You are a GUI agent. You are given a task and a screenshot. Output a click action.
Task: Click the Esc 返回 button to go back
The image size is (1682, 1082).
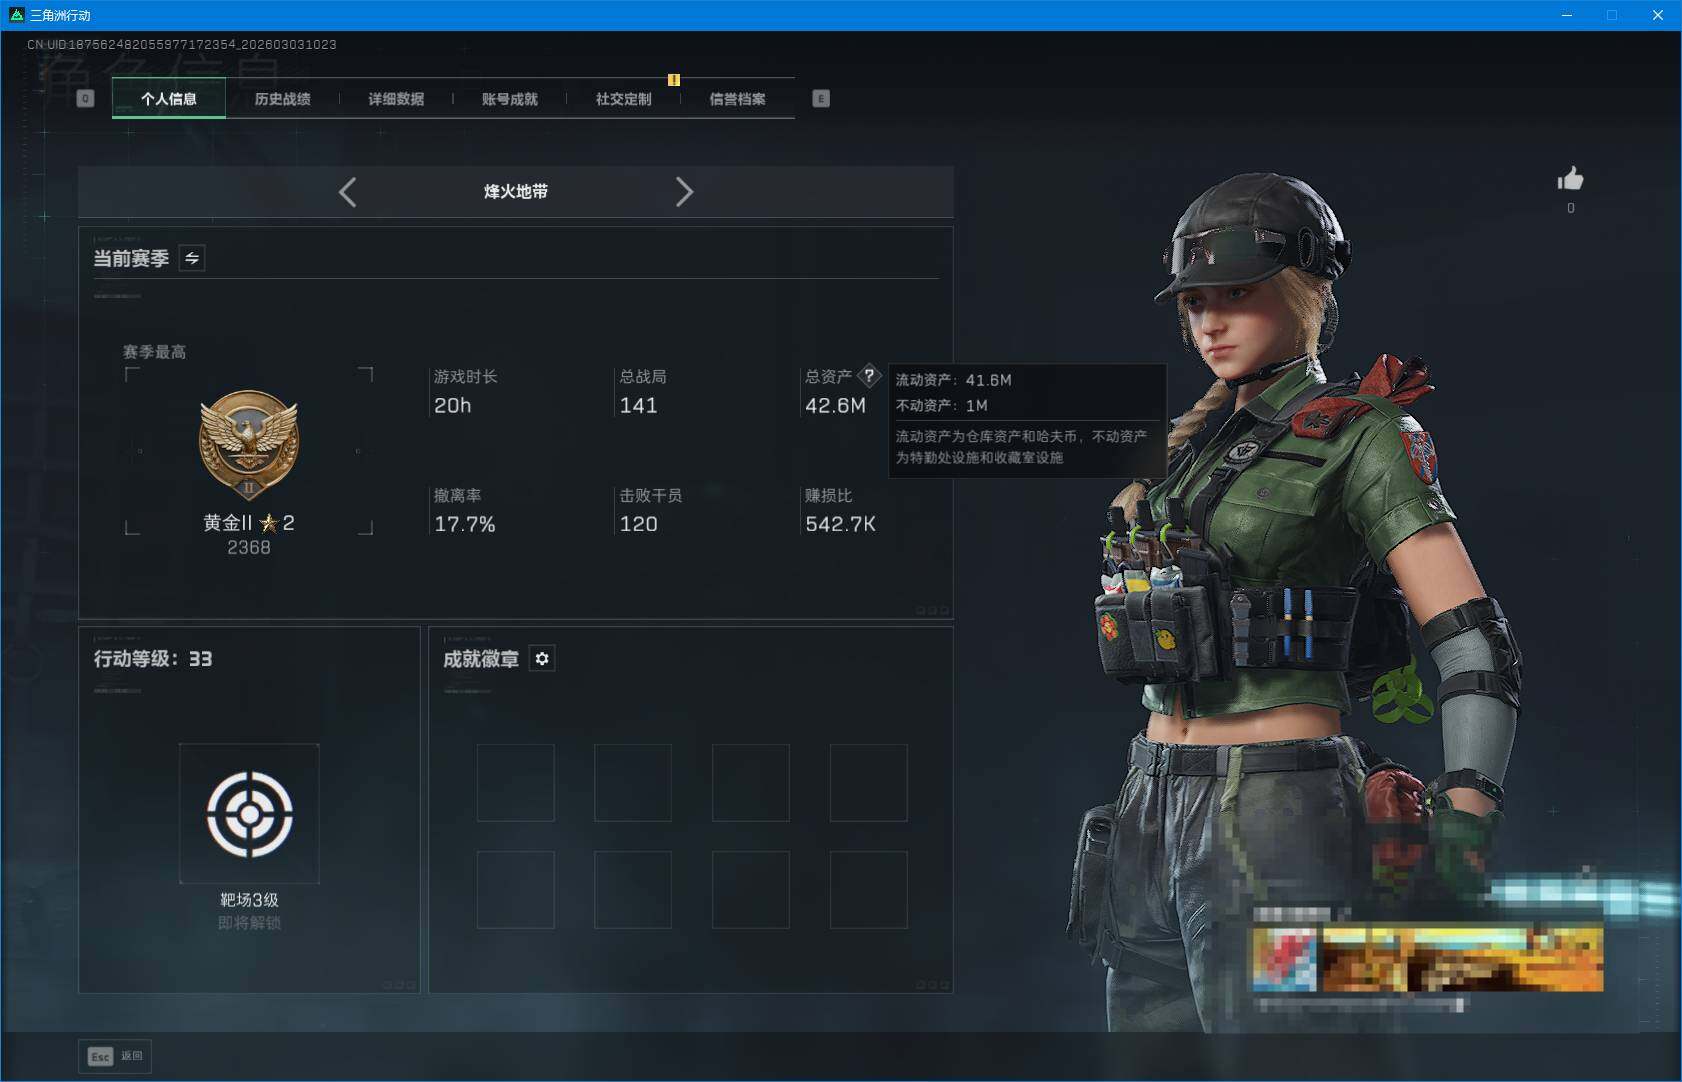(113, 1056)
